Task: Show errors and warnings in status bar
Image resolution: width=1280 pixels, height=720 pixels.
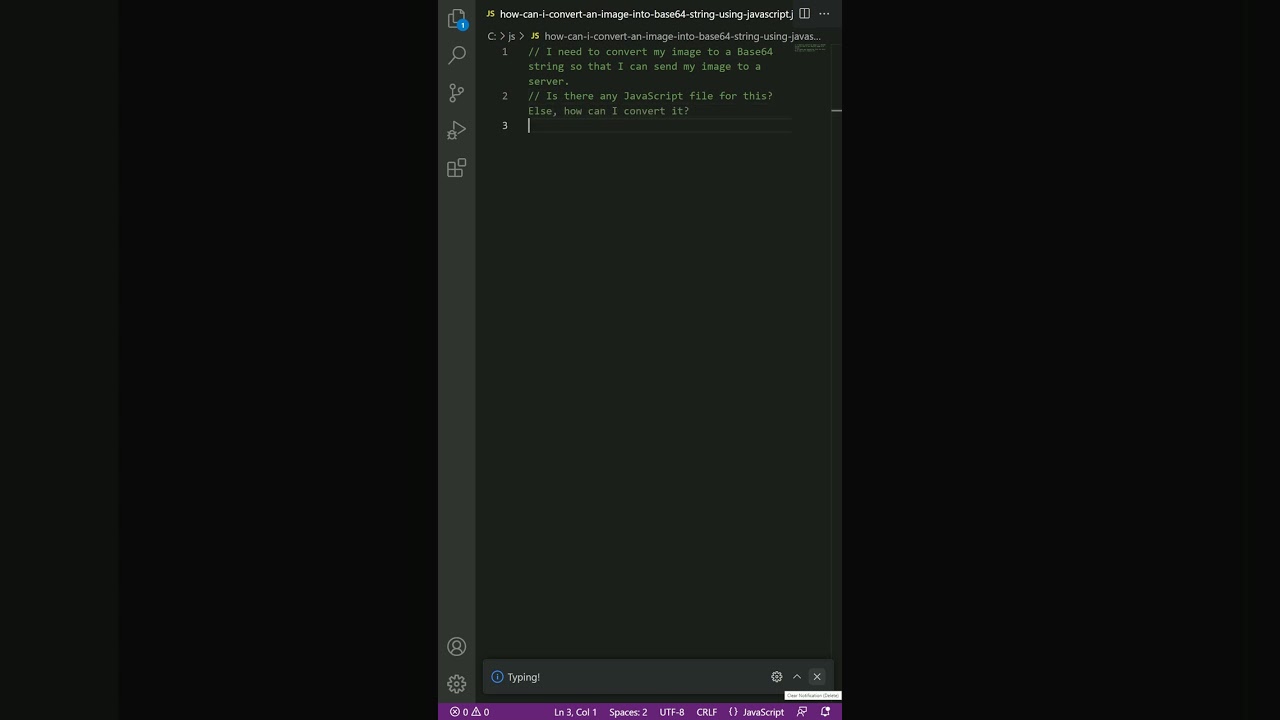Action: (x=469, y=712)
